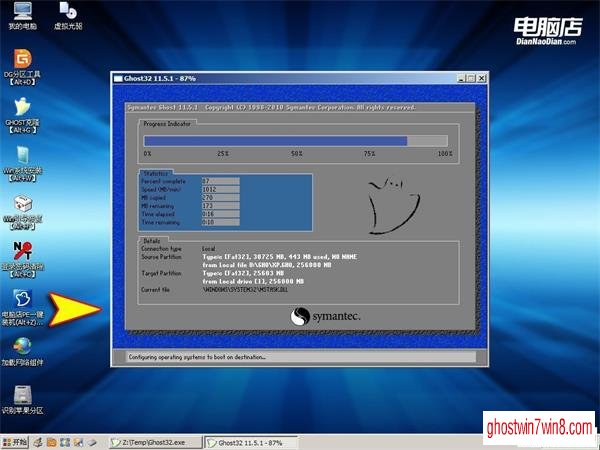
Task: Click the Ghost32 window title bar icon
Action: click(x=118, y=78)
